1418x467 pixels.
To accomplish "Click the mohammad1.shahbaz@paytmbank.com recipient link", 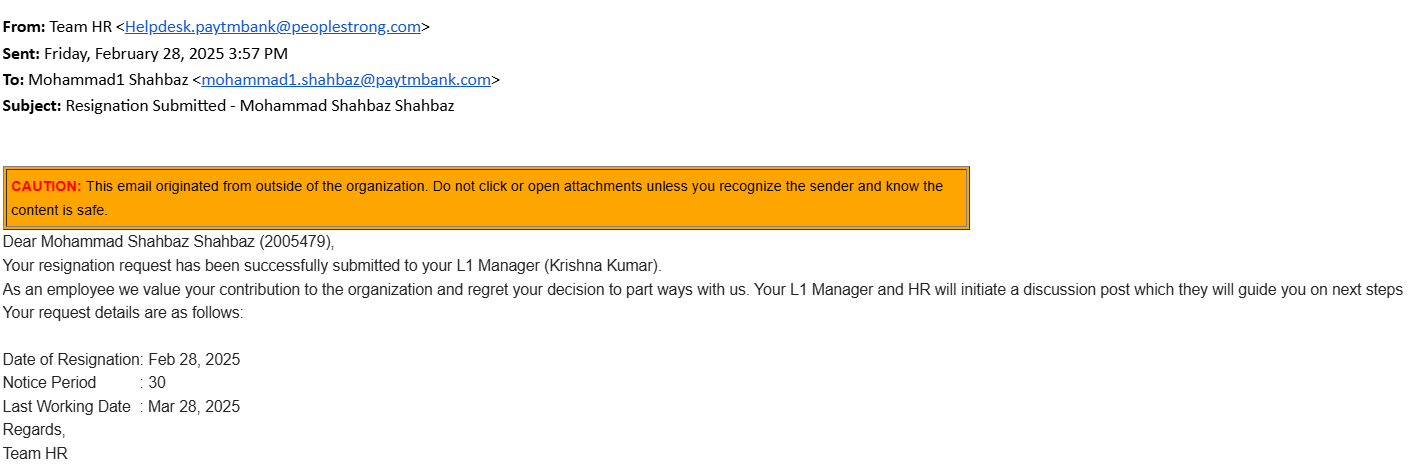I will pos(346,79).
